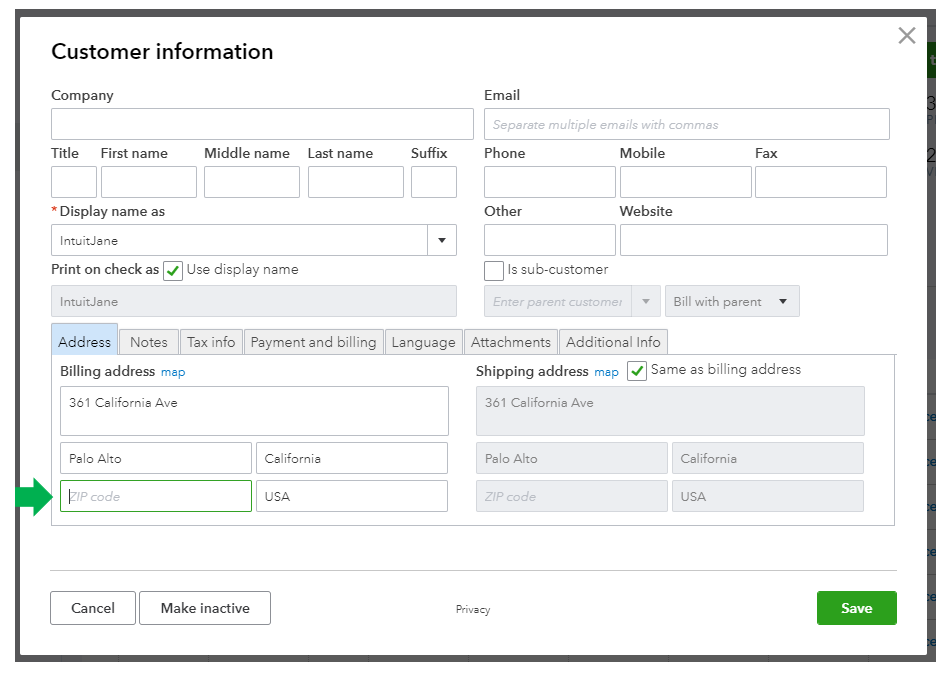Image resolution: width=951 pixels, height=674 pixels.
Task: Open the Additional Info tab
Action: click(x=613, y=342)
